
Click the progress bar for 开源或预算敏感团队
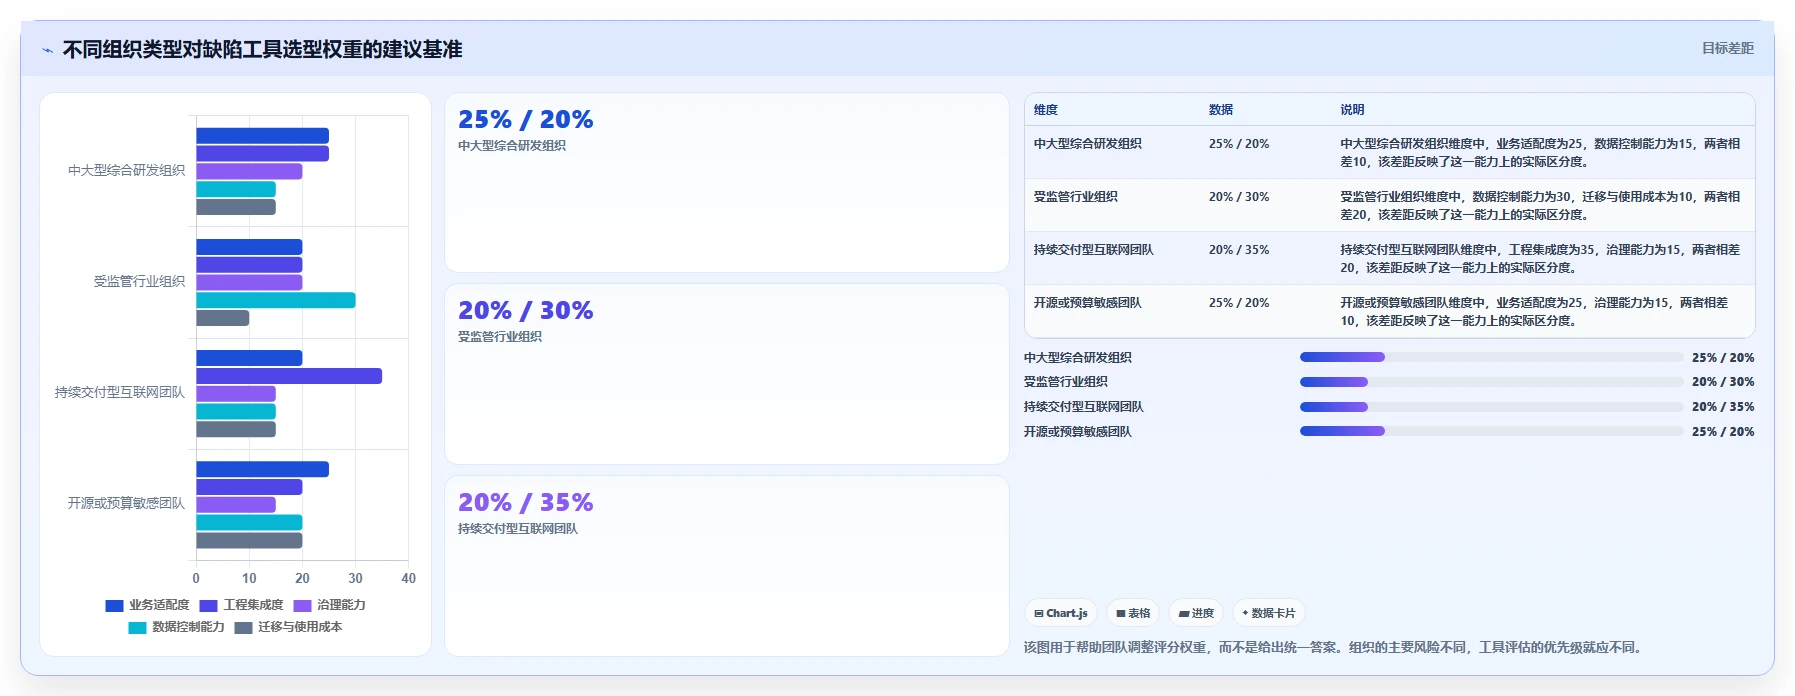tap(1491, 431)
